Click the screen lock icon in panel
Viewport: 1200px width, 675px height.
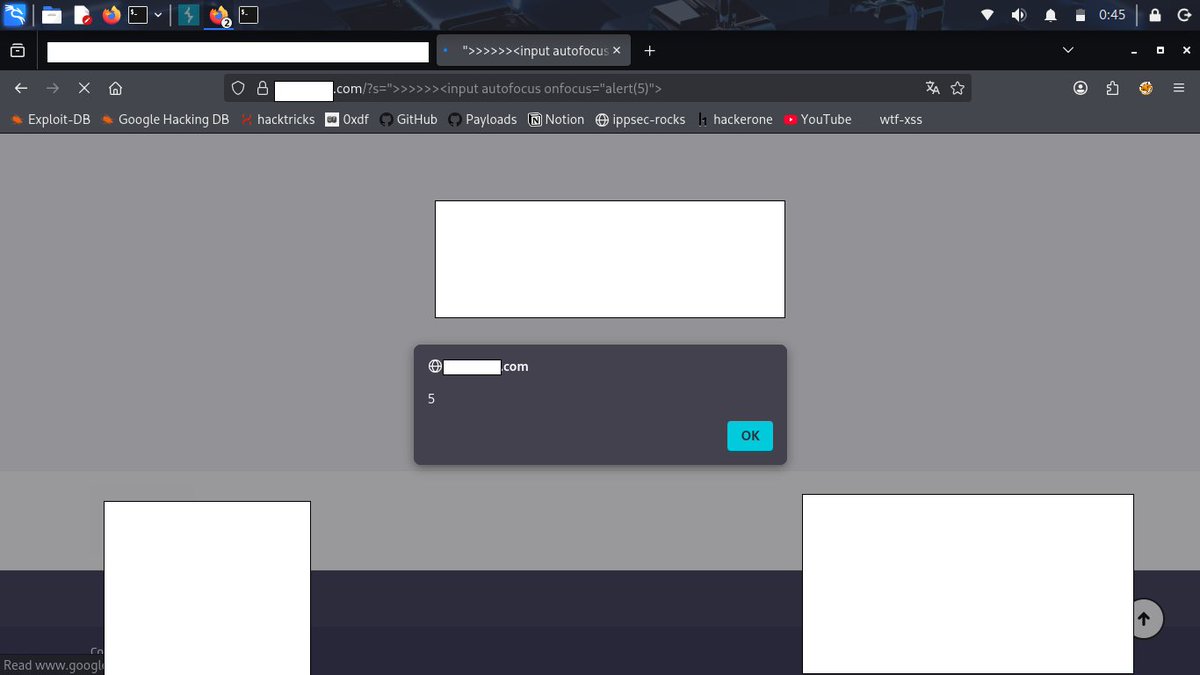coord(1152,15)
